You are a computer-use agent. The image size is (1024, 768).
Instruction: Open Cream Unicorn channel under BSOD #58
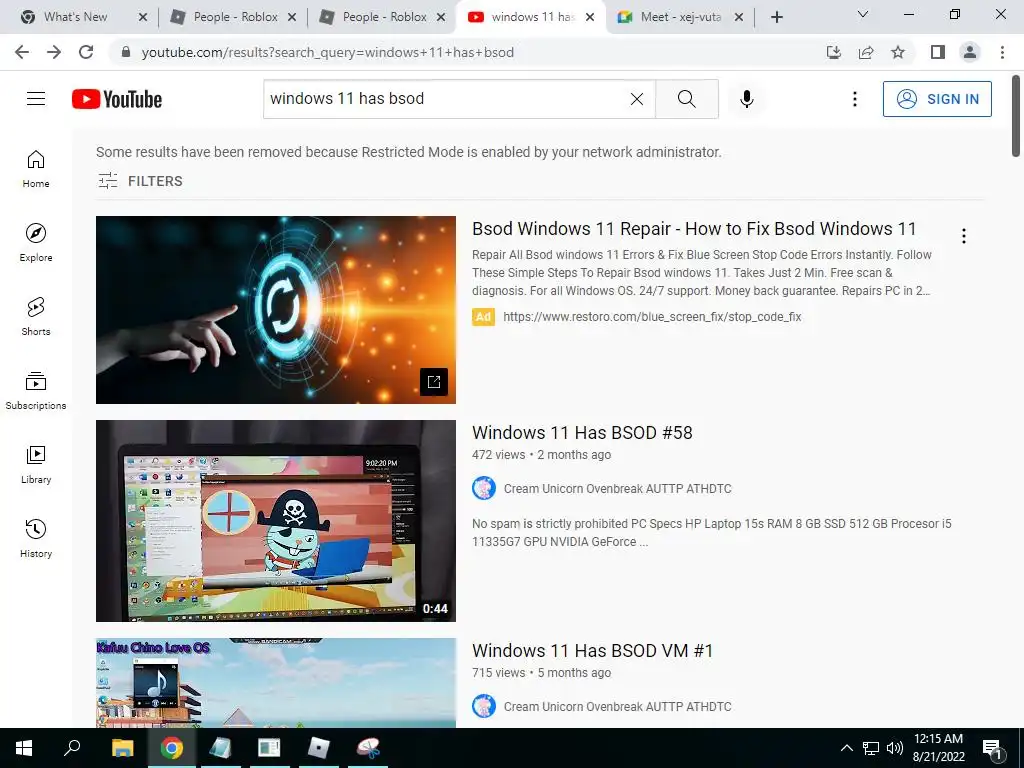(617, 488)
